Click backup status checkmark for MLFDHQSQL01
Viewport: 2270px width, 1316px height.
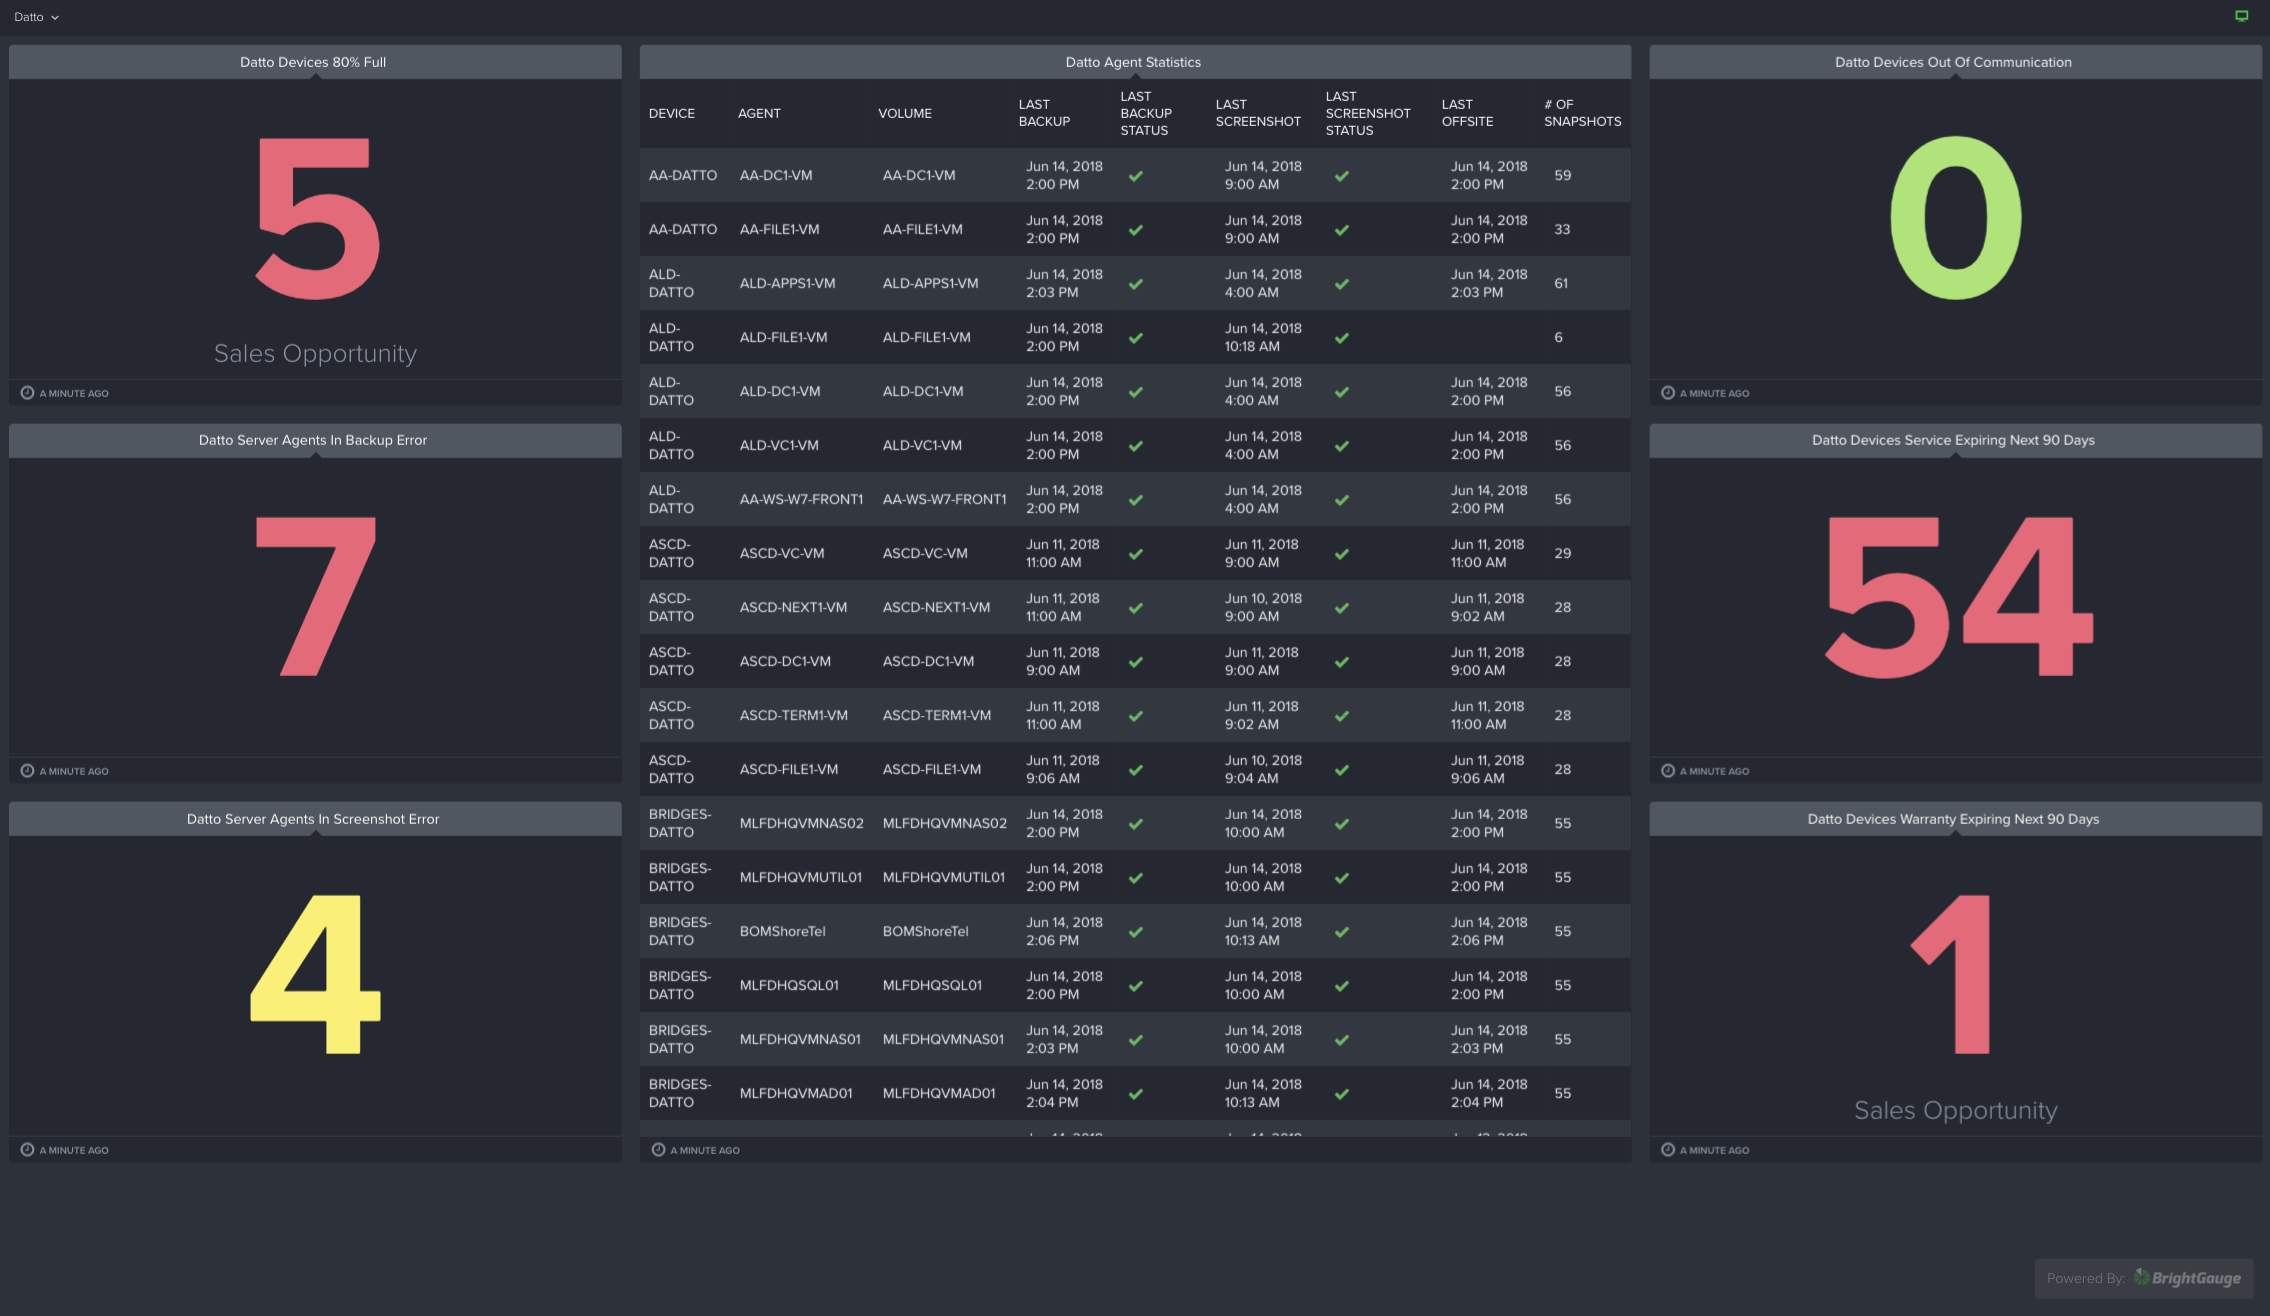coord(1136,986)
